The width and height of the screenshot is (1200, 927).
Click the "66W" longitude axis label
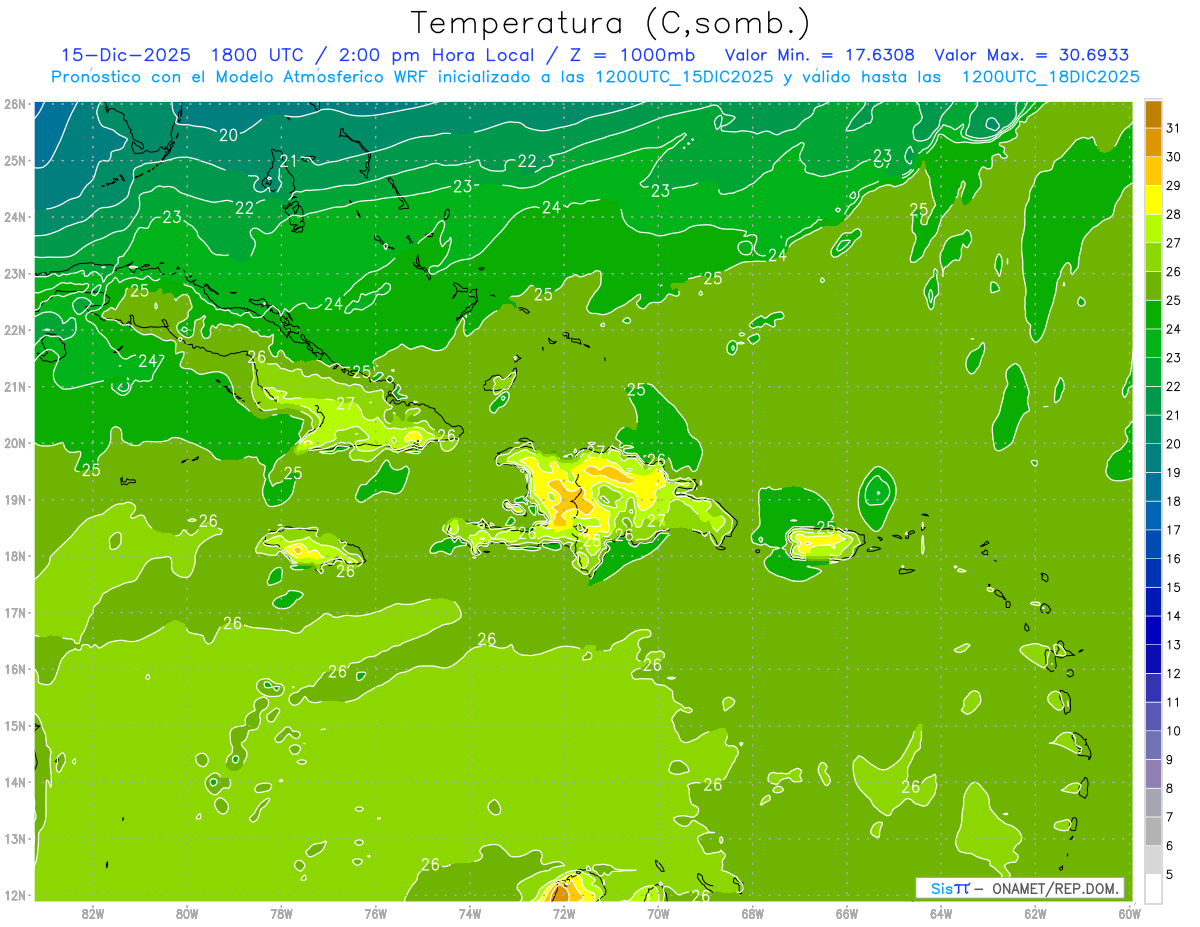[847, 913]
